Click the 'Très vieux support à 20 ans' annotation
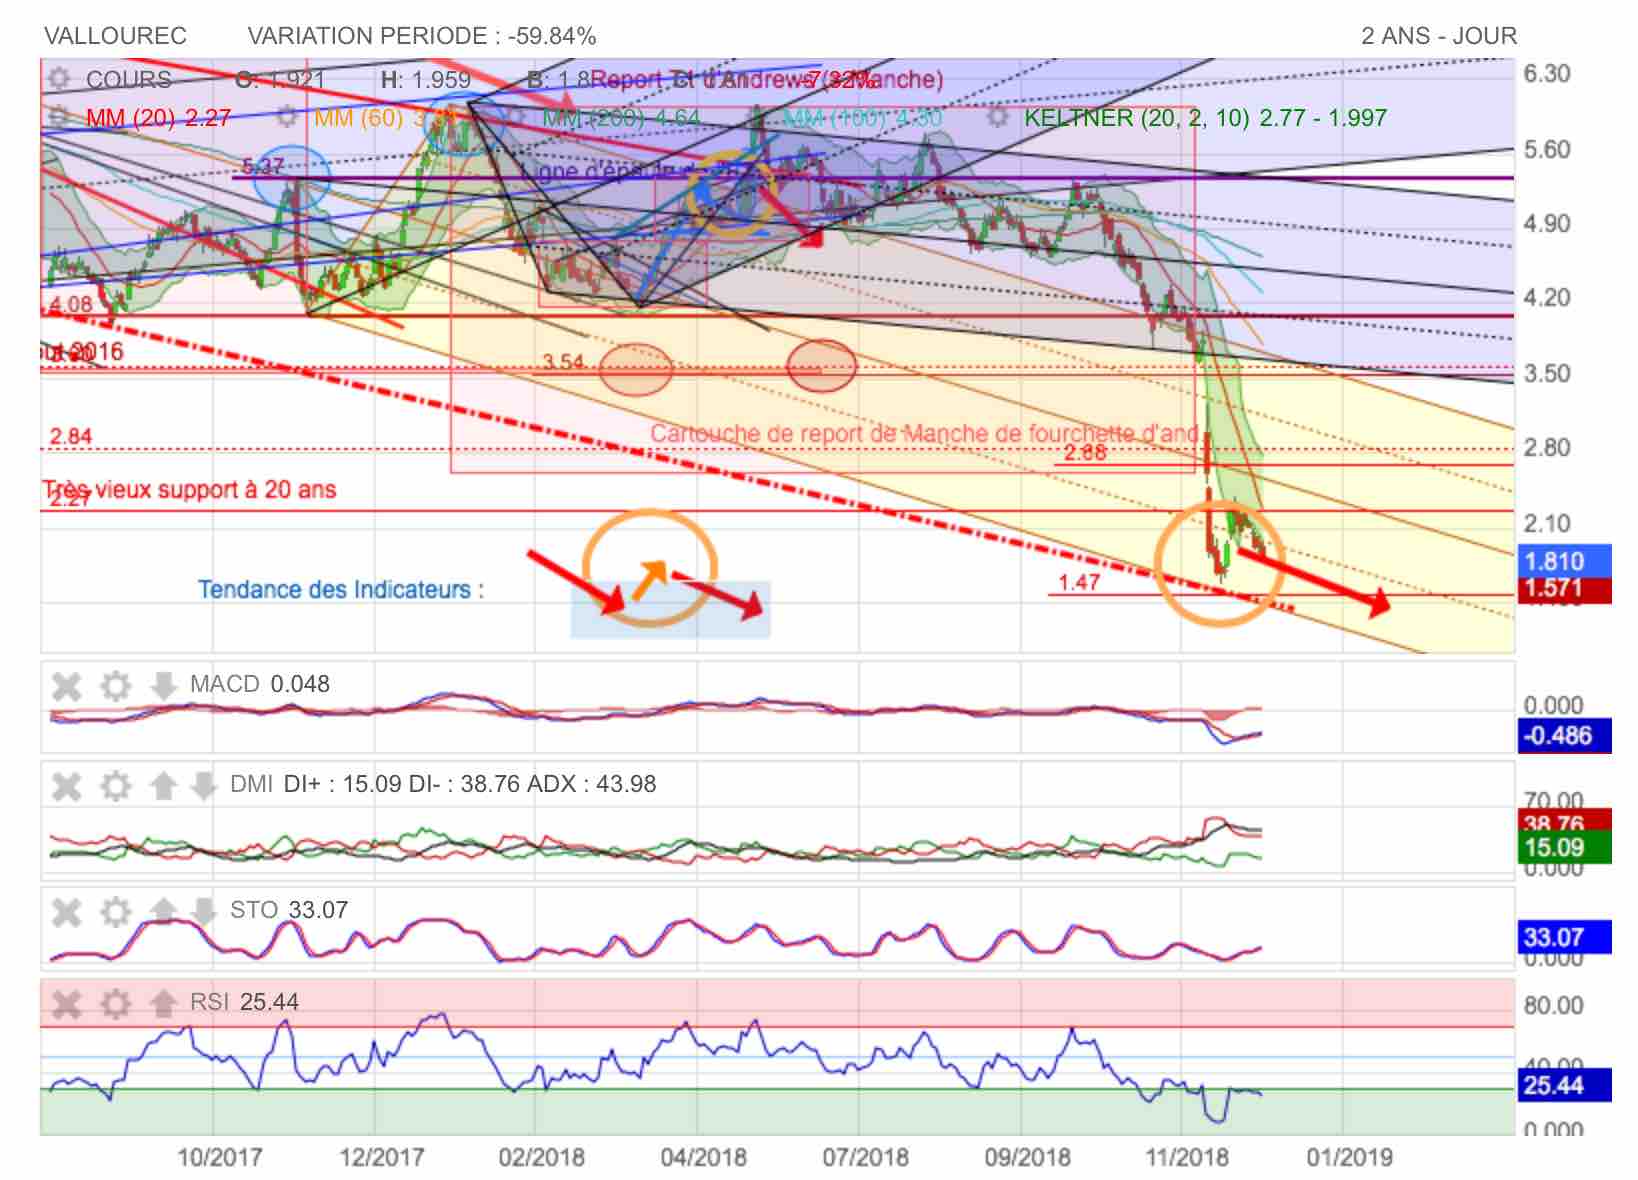This screenshot has width=1638, height=1180. pyautogui.click(x=189, y=490)
